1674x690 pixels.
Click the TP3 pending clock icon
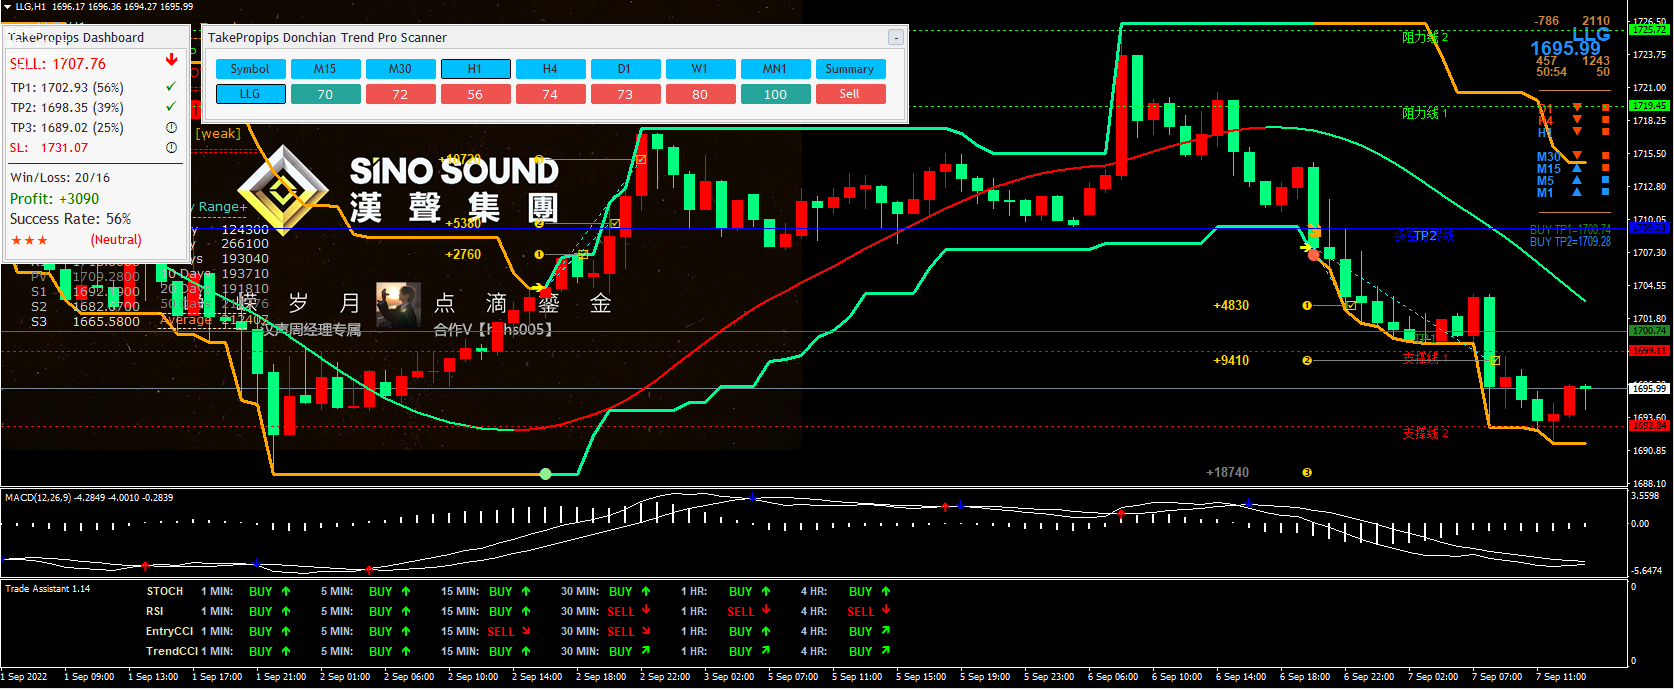(171, 127)
